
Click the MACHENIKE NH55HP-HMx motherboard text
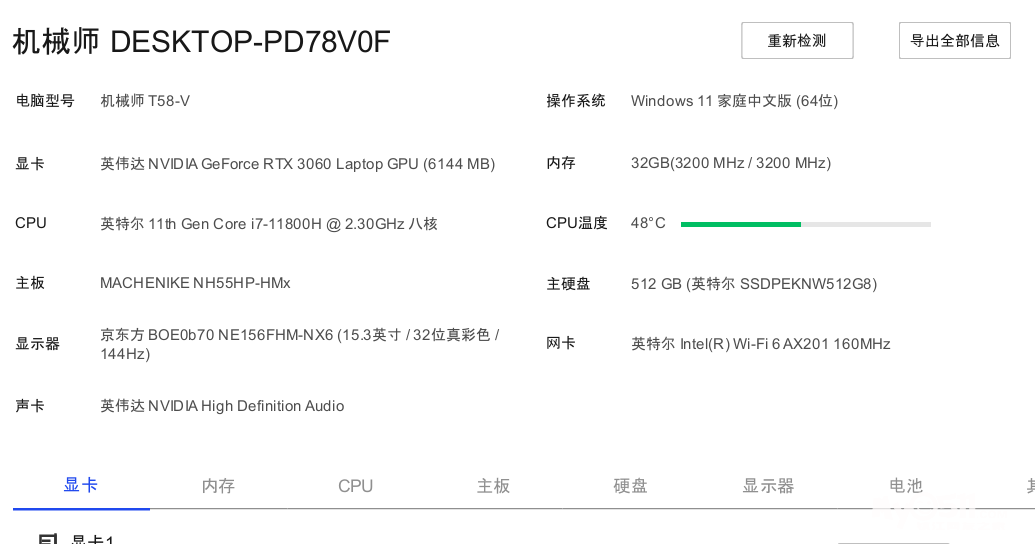point(195,283)
